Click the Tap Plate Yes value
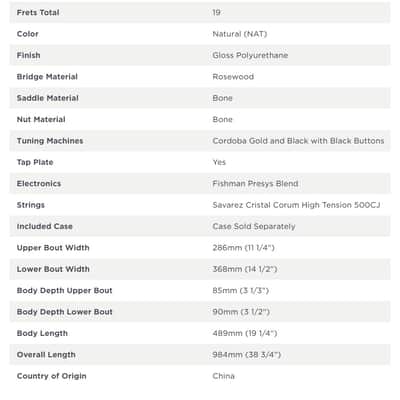This screenshot has height=400, width=400. pyautogui.click(x=219, y=162)
